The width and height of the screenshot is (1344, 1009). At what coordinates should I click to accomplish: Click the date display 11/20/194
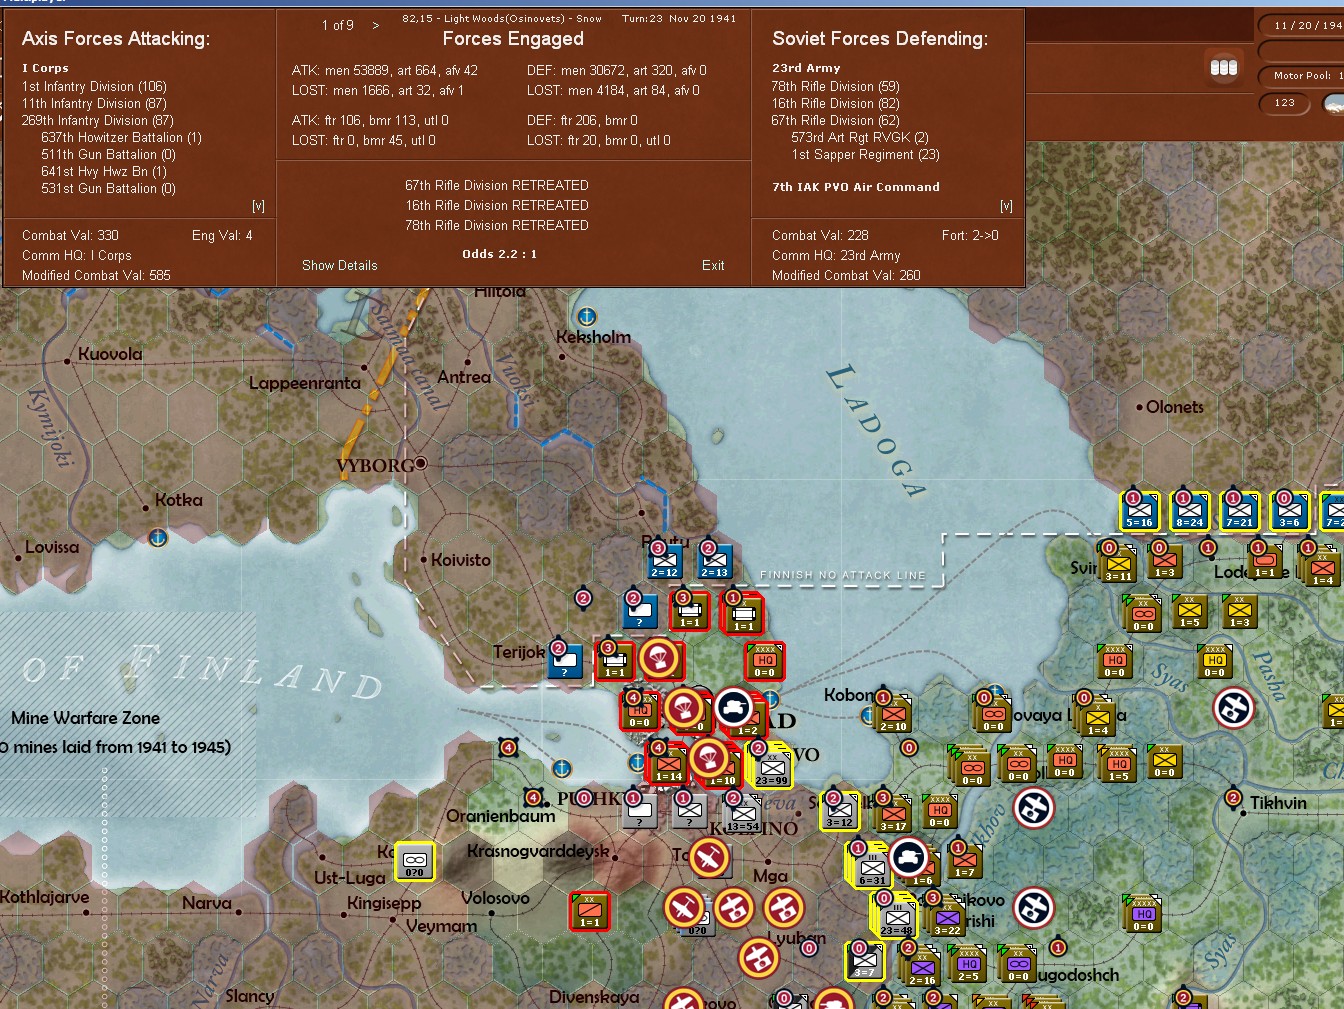[x=1302, y=25]
